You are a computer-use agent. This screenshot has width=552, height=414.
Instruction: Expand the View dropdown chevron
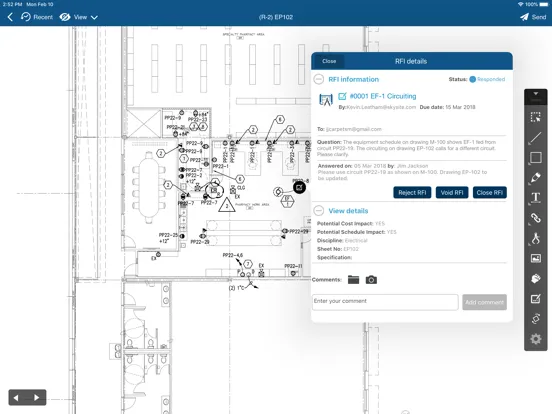(94, 17)
